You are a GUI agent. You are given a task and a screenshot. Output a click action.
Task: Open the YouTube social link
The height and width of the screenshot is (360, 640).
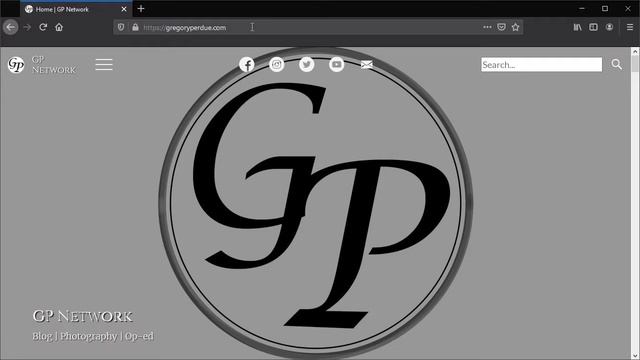tap(337, 64)
